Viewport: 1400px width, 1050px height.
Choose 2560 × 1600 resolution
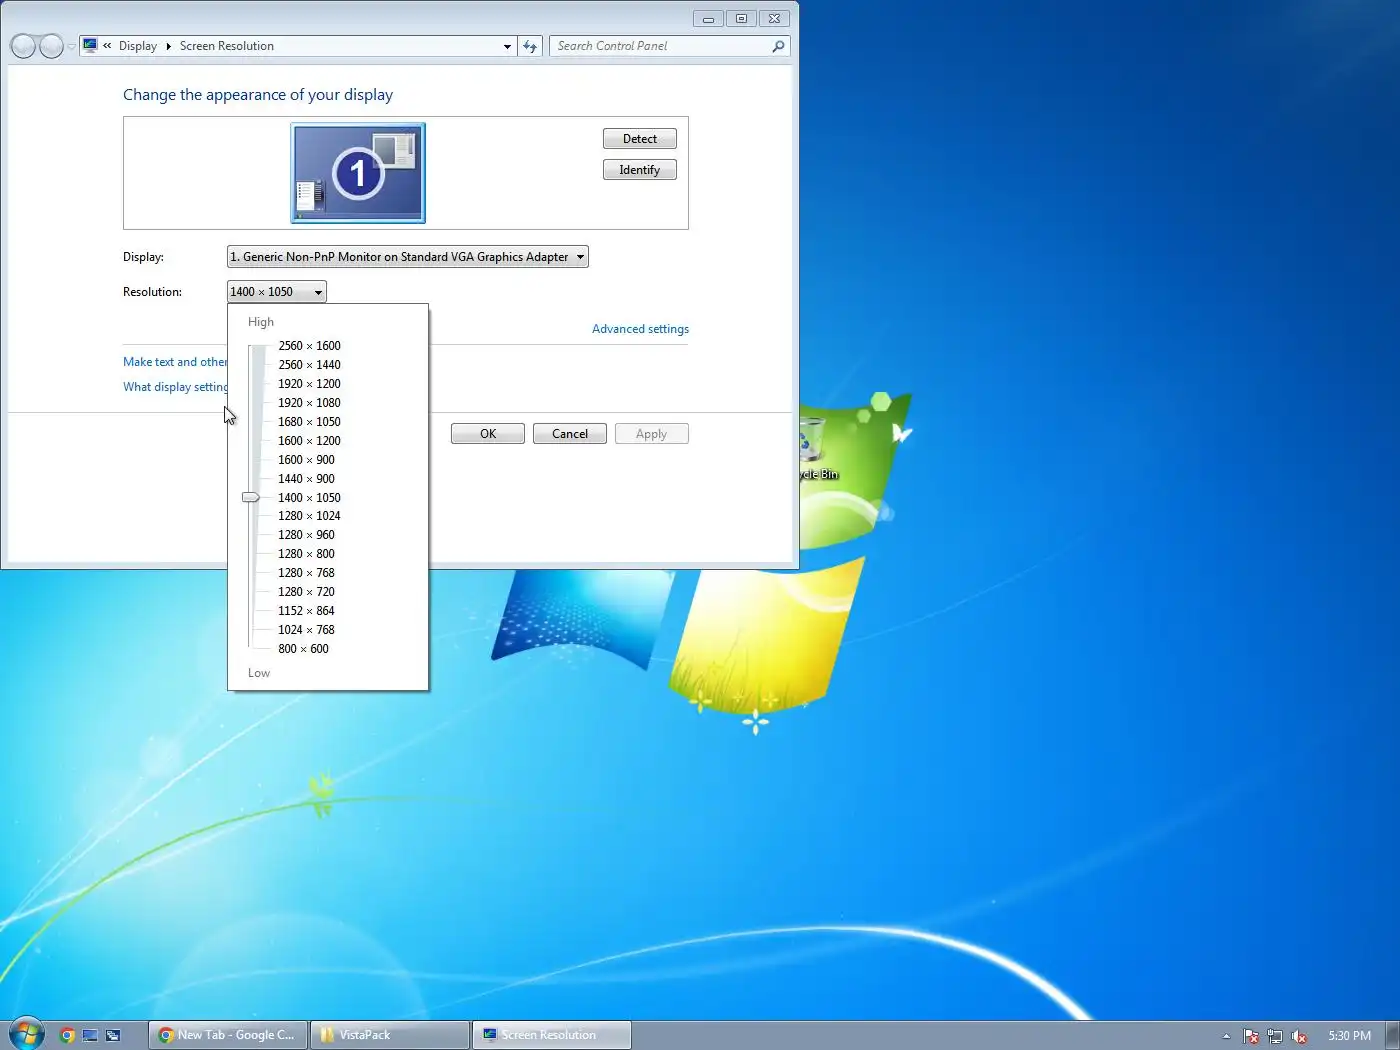point(309,346)
